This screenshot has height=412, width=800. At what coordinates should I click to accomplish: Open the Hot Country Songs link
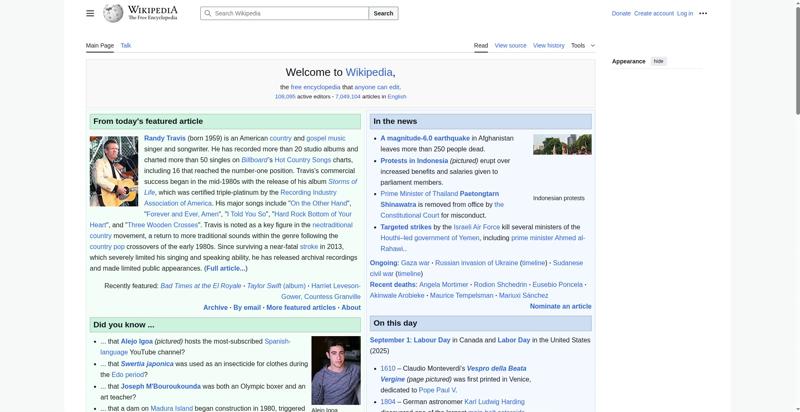click(x=303, y=160)
